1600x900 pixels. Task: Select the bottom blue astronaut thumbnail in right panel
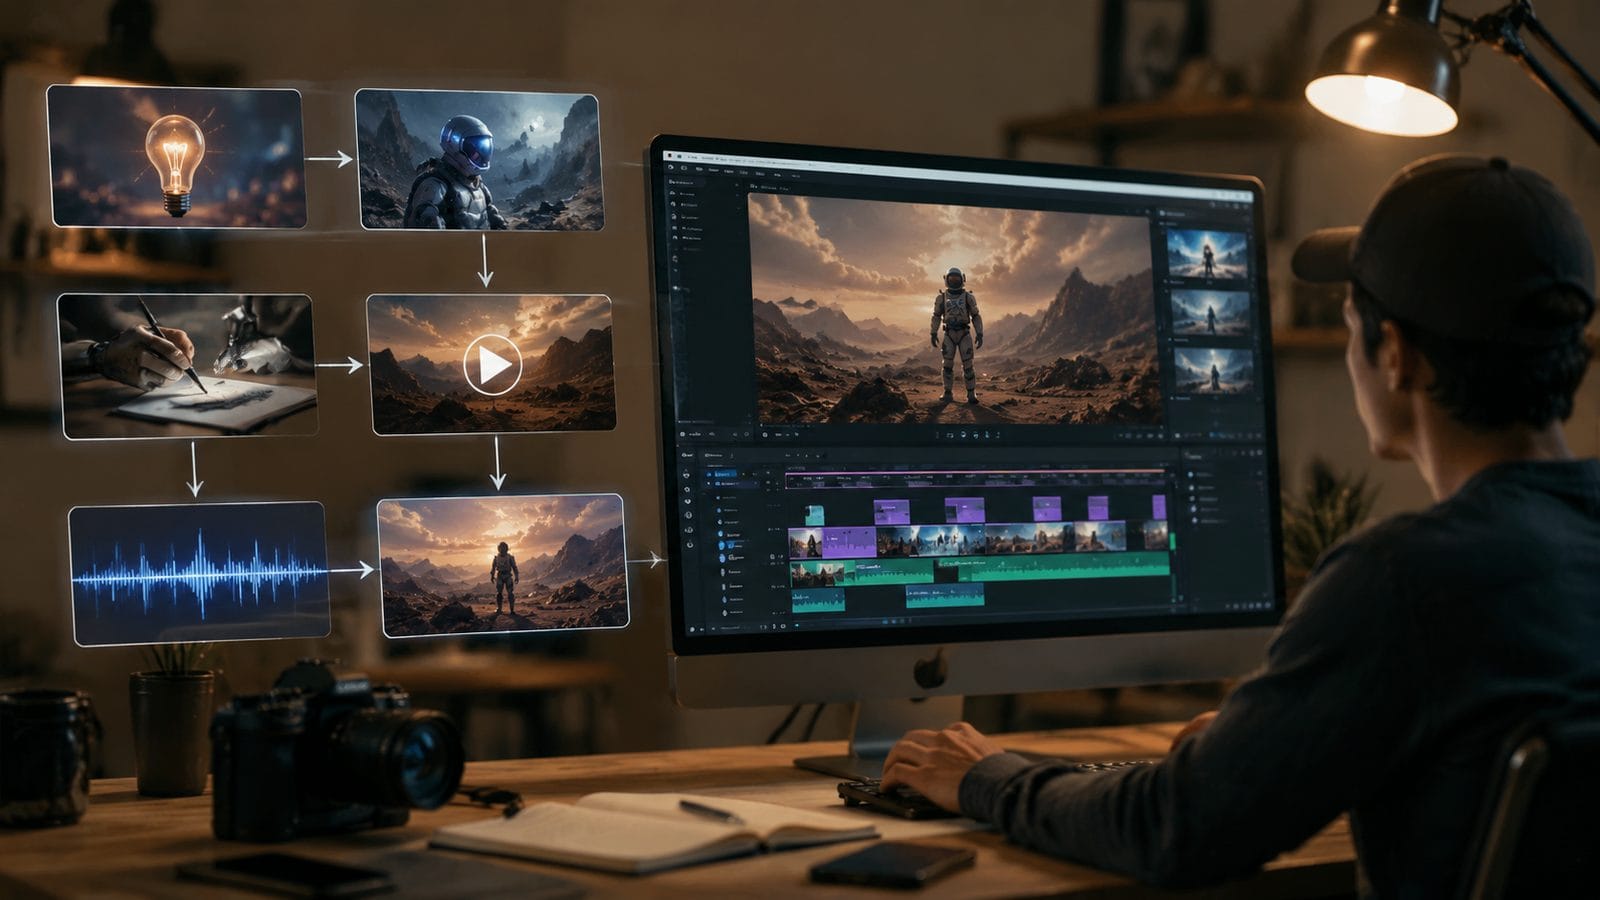pyautogui.click(x=1213, y=372)
